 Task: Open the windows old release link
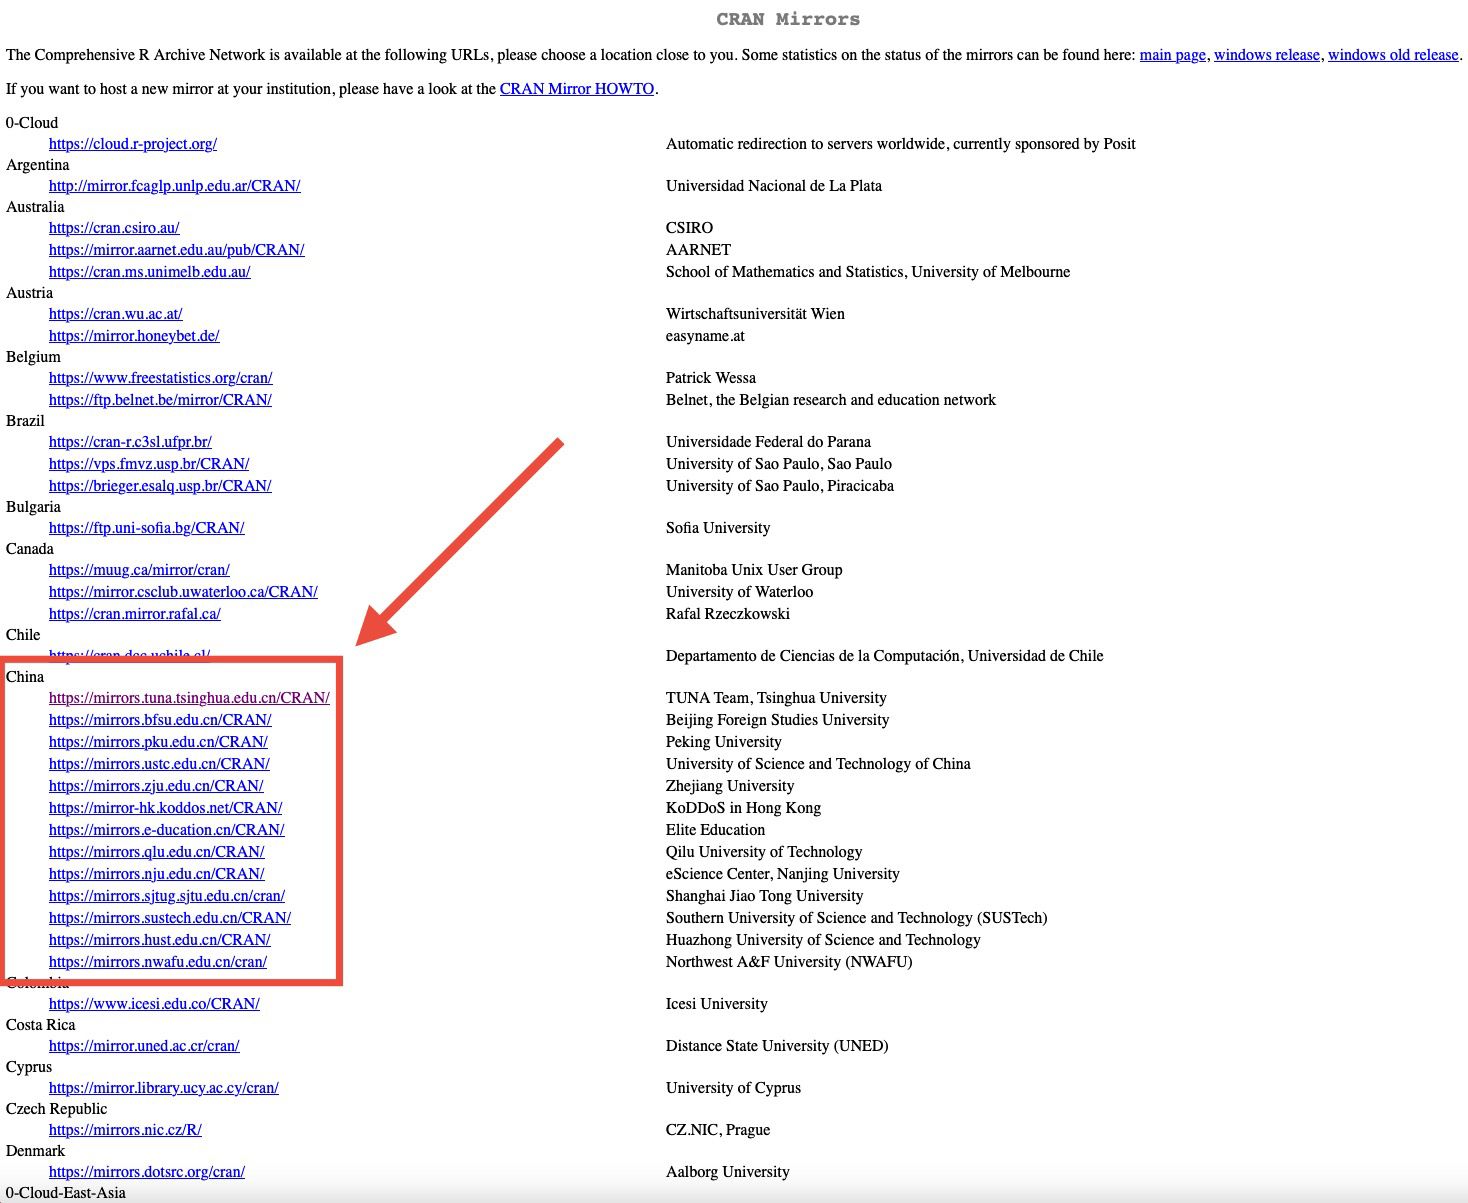pos(1392,55)
